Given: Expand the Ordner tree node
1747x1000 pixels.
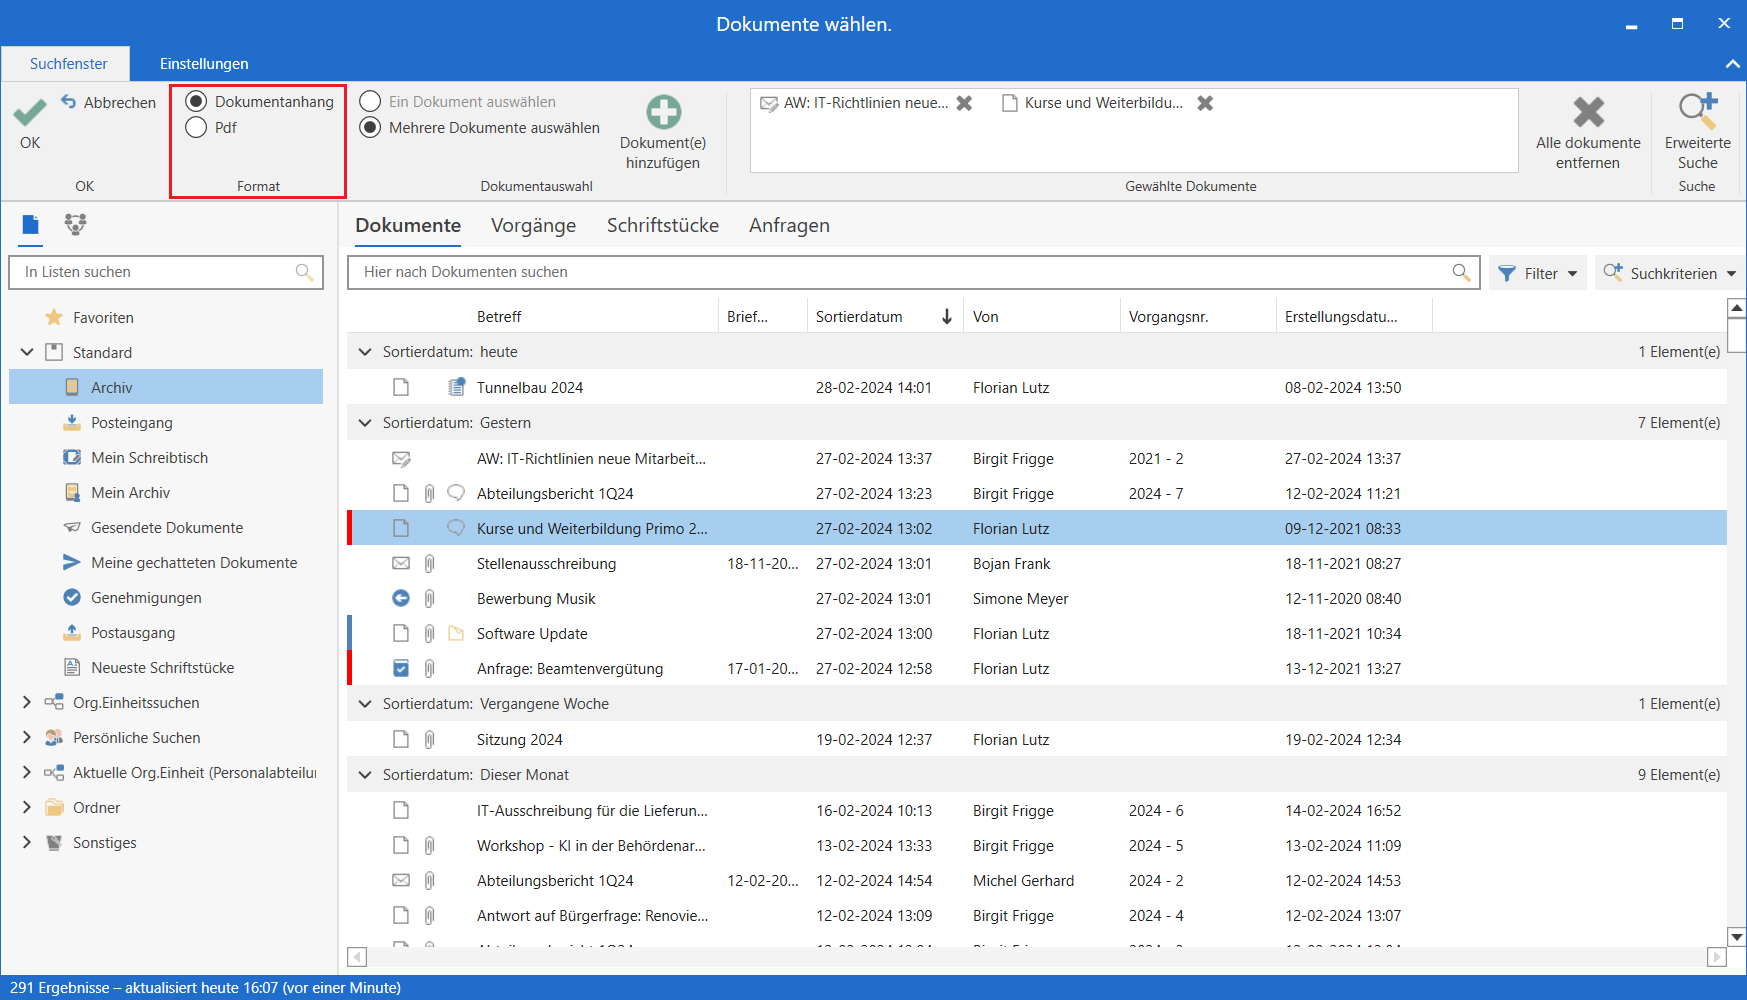Looking at the screenshot, I should 27,807.
